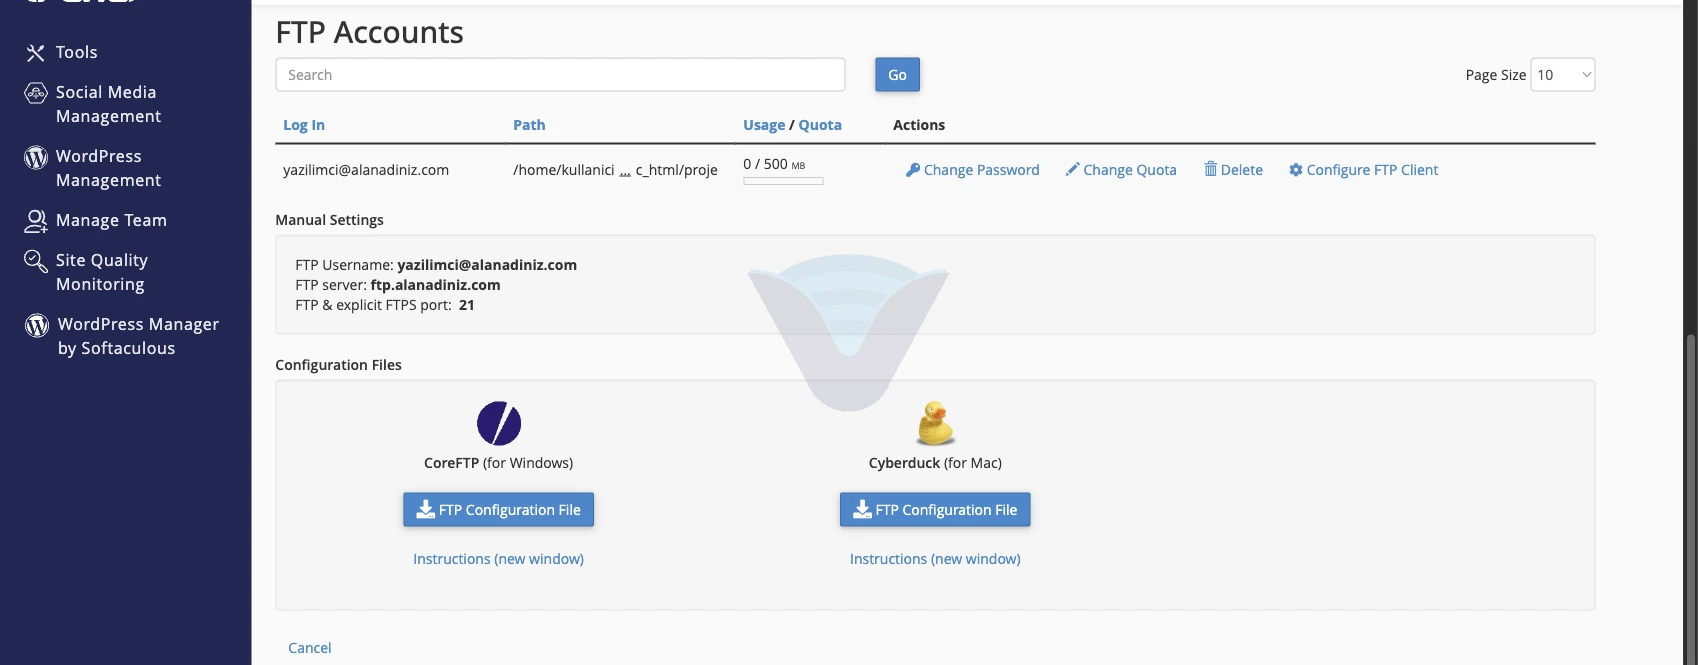1698x665 pixels.
Task: Open Site Quality Monitoring
Action: click(101, 272)
